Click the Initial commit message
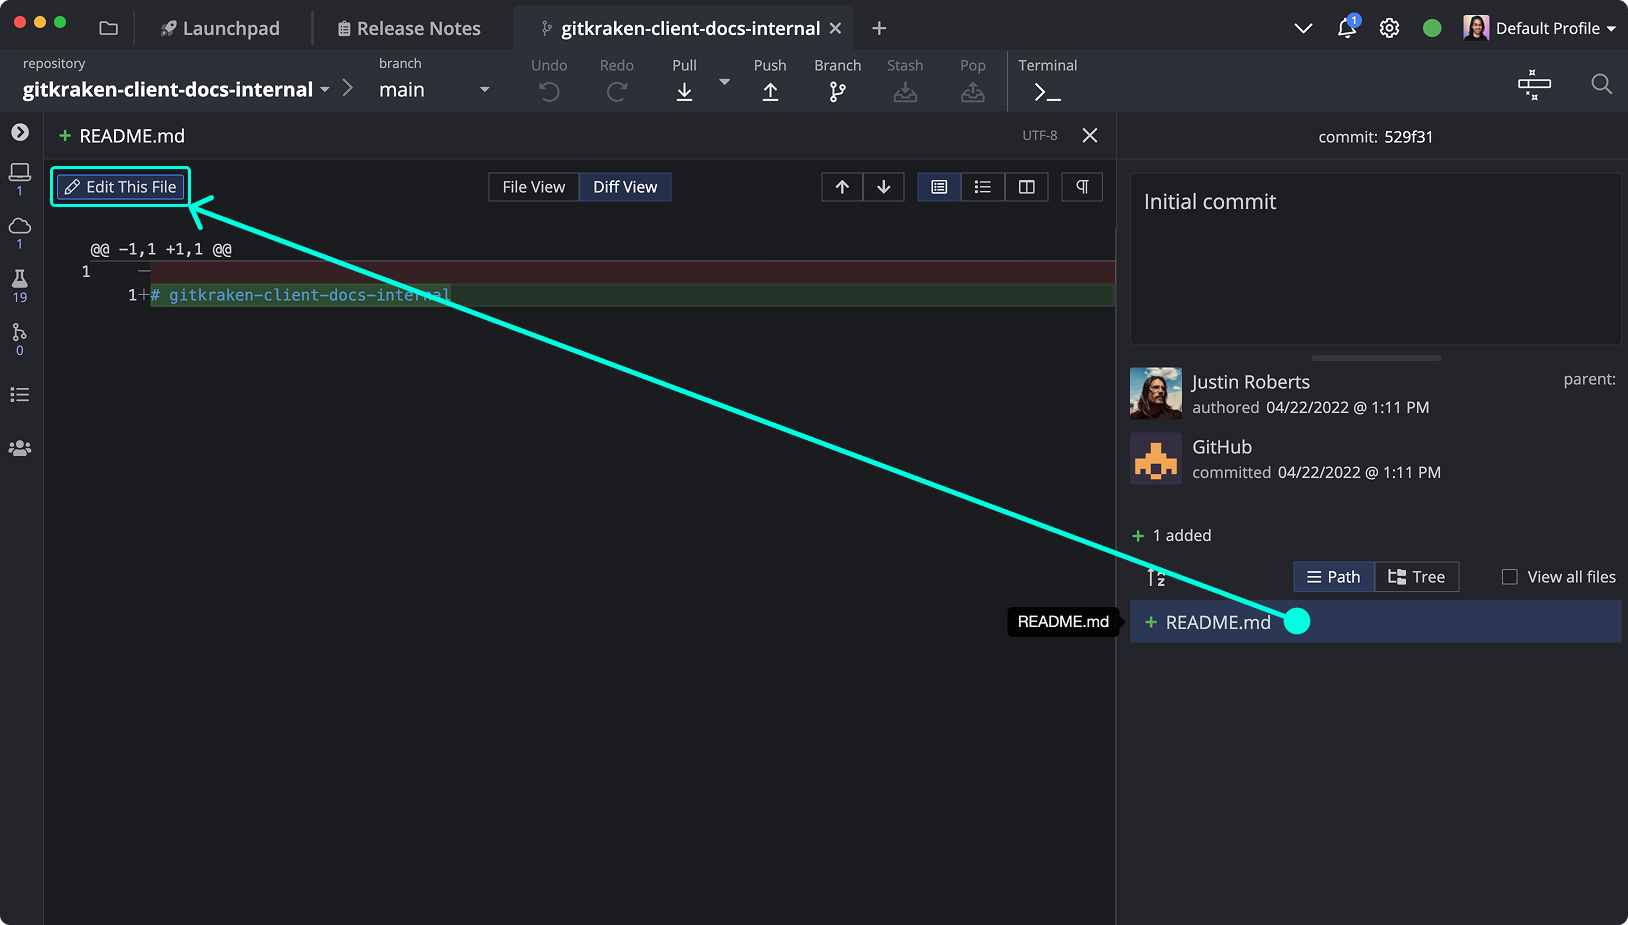Viewport: 1628px width, 925px height. pos(1210,202)
